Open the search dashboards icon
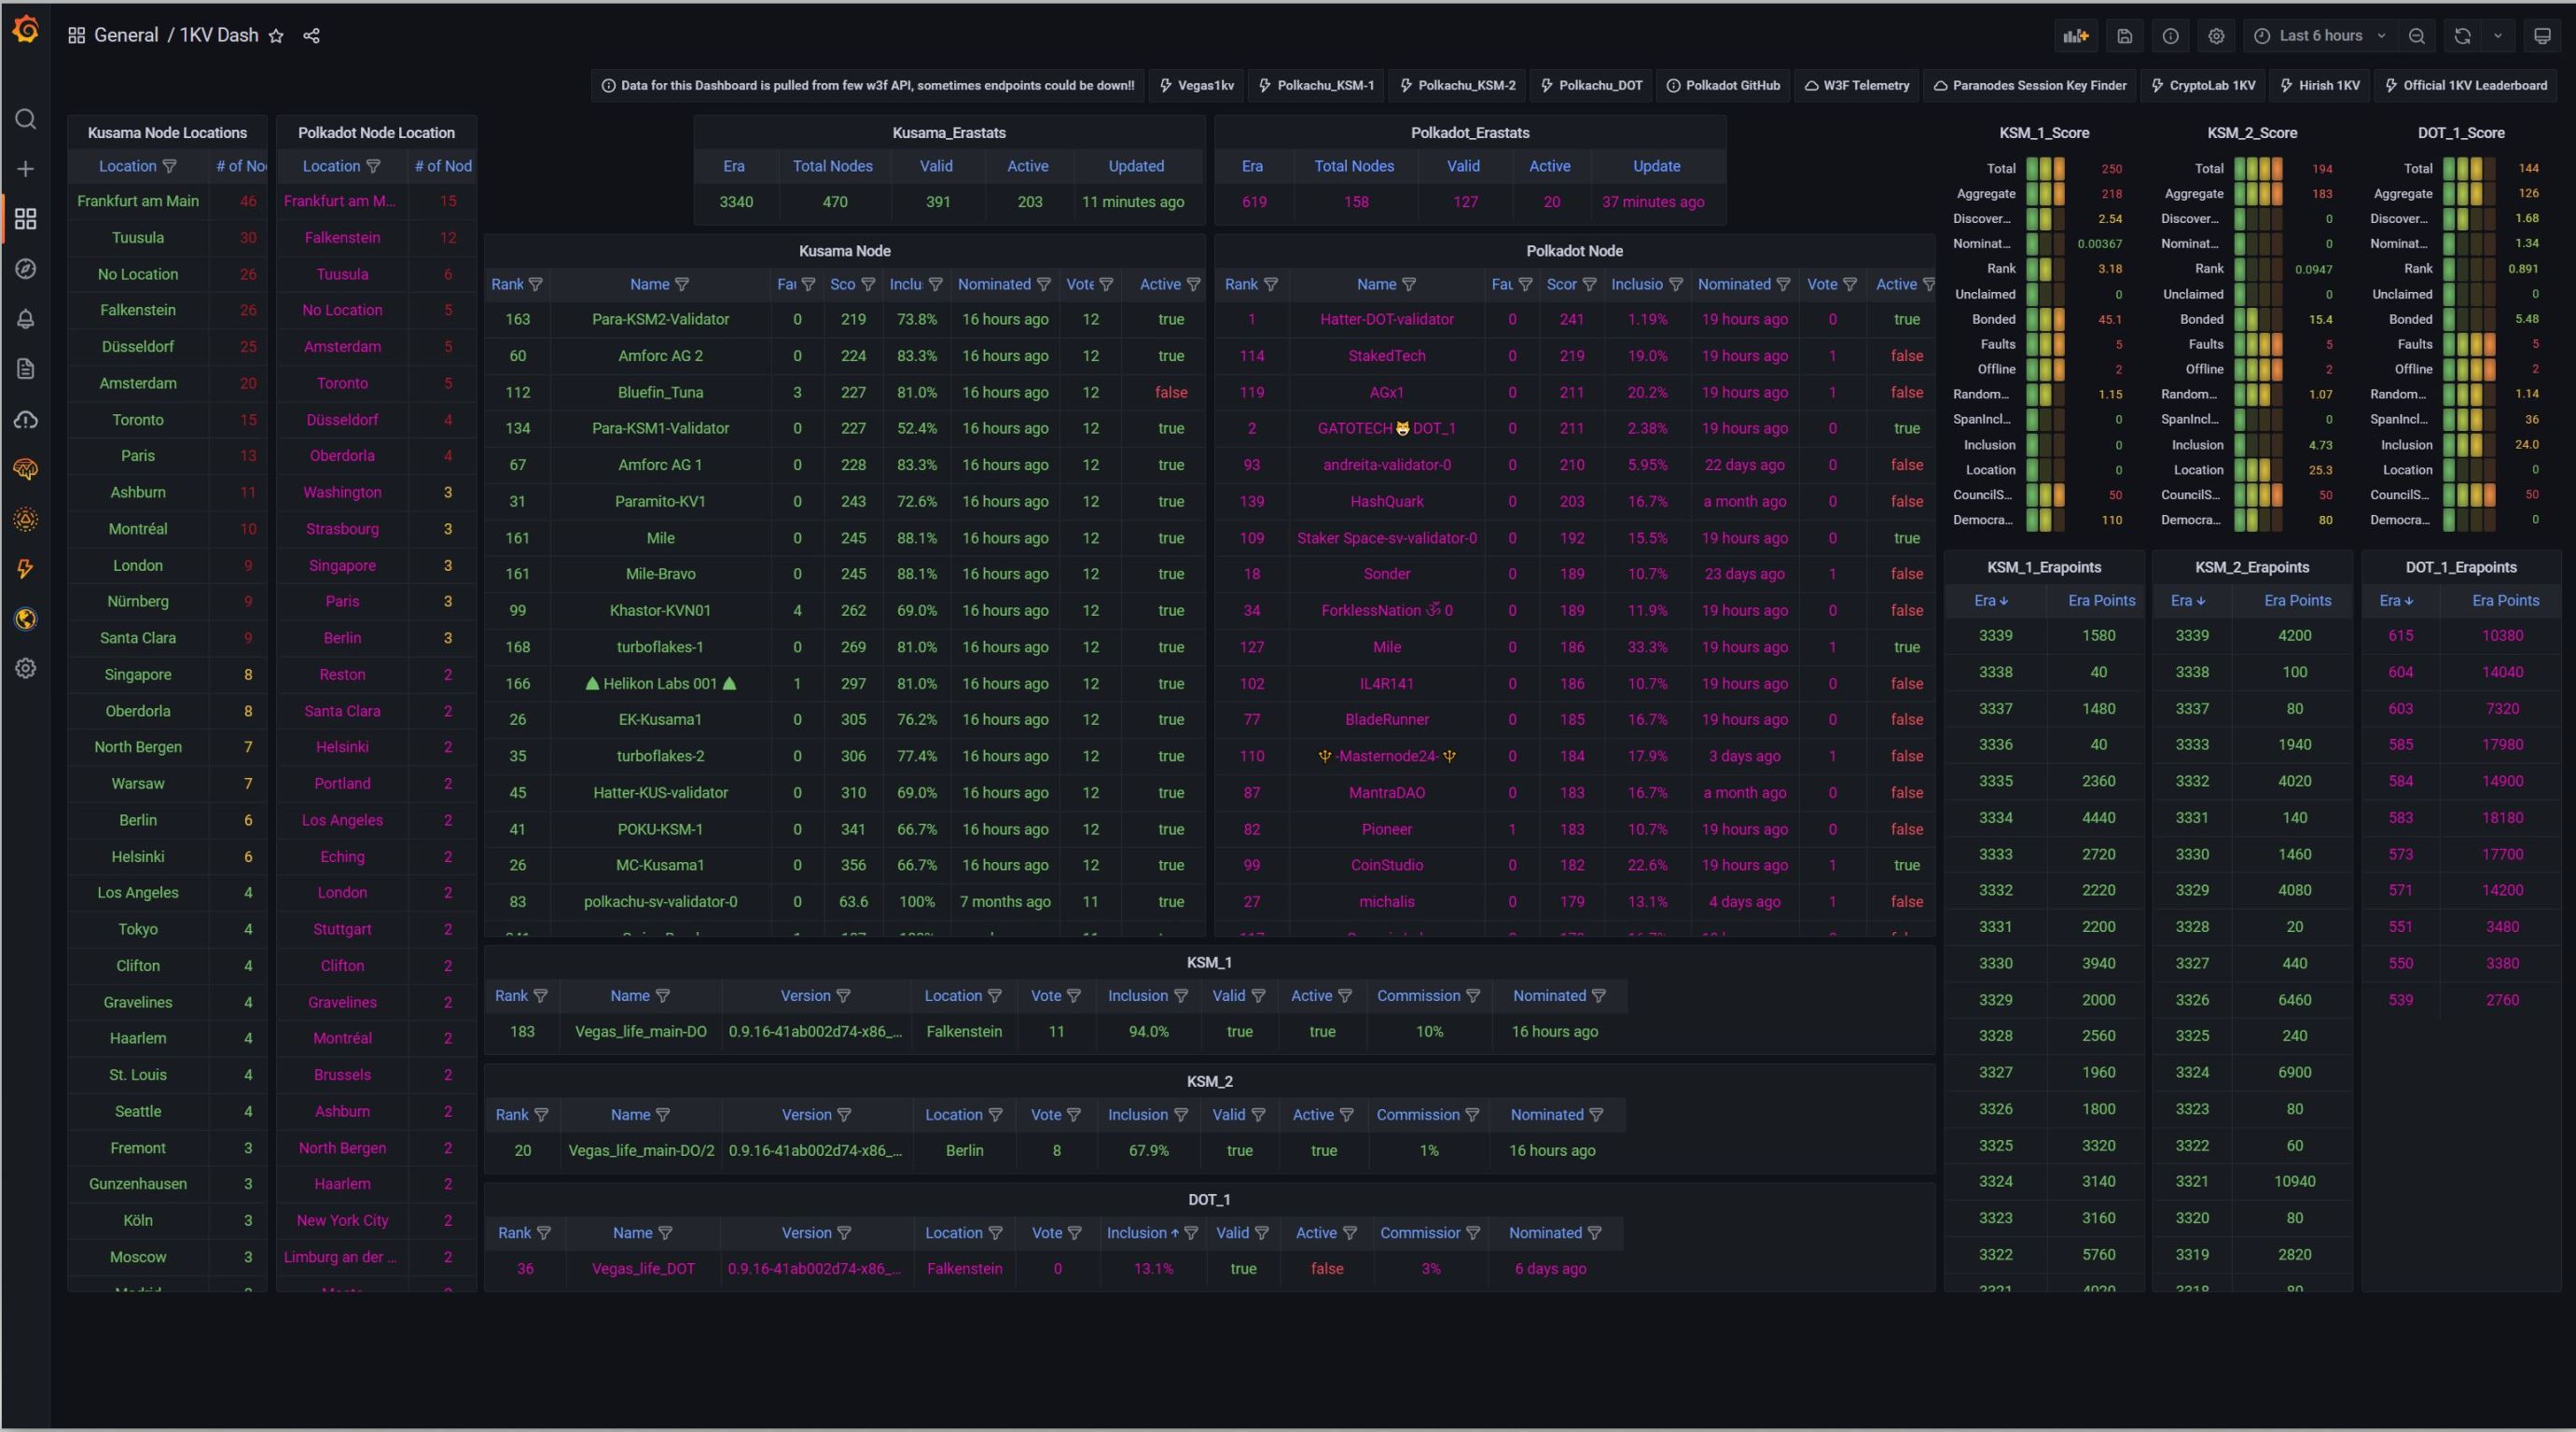This screenshot has height=1432, width=2576. point(26,120)
